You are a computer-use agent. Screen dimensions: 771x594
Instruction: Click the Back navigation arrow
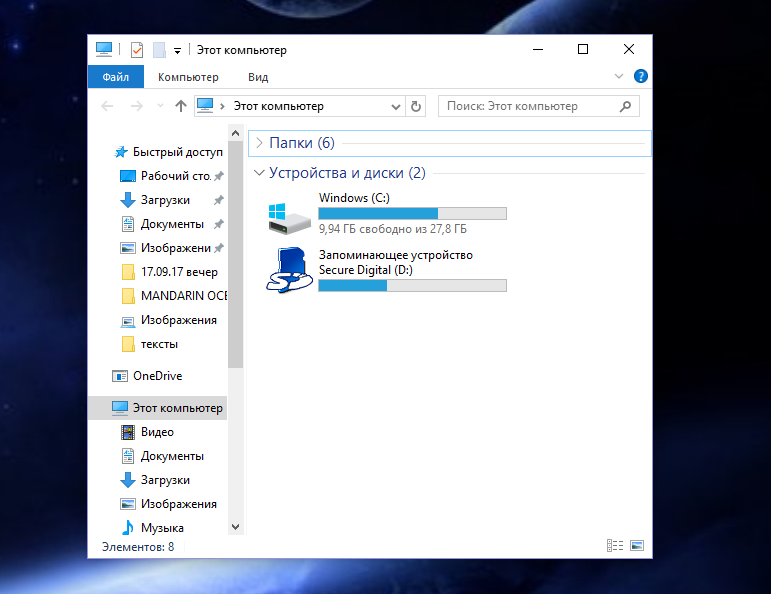pos(107,106)
